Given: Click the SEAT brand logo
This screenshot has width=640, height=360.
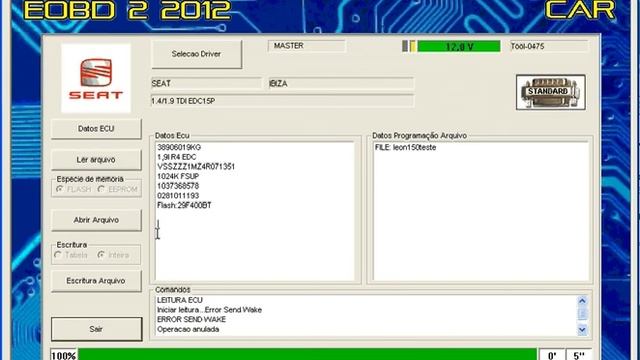Looking at the screenshot, I should [x=96, y=78].
